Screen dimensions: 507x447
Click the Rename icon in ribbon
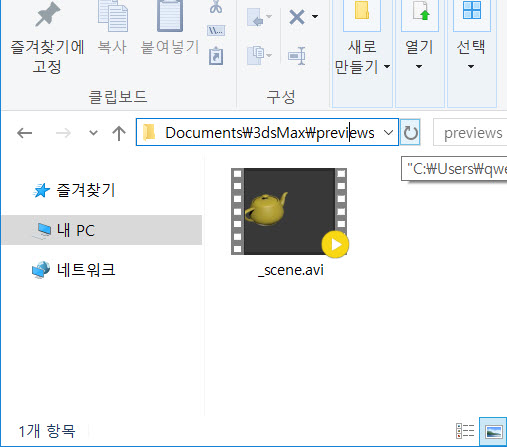click(297, 56)
